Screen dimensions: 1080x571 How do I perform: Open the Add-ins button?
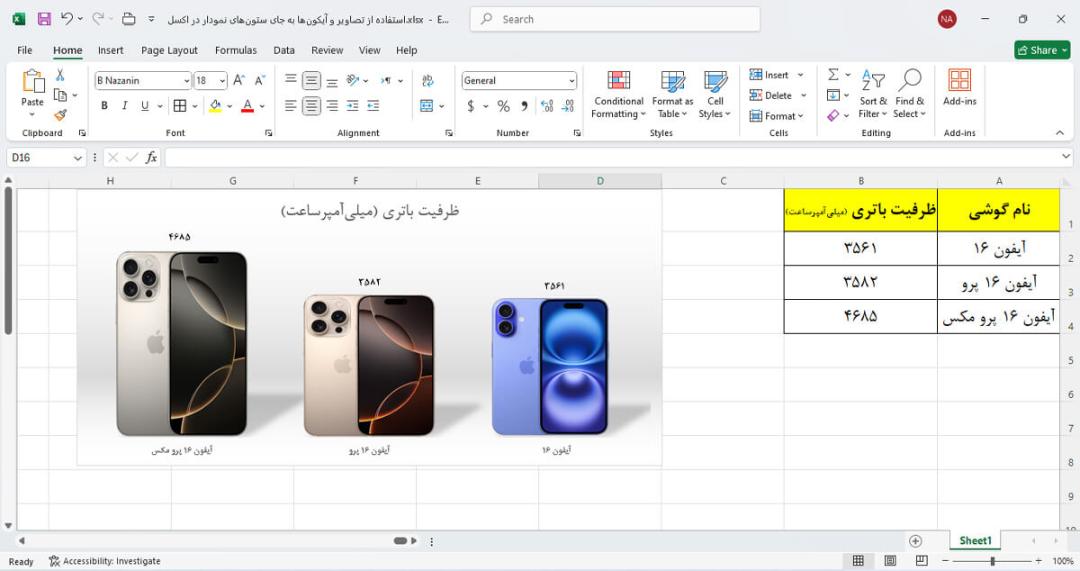(959, 87)
